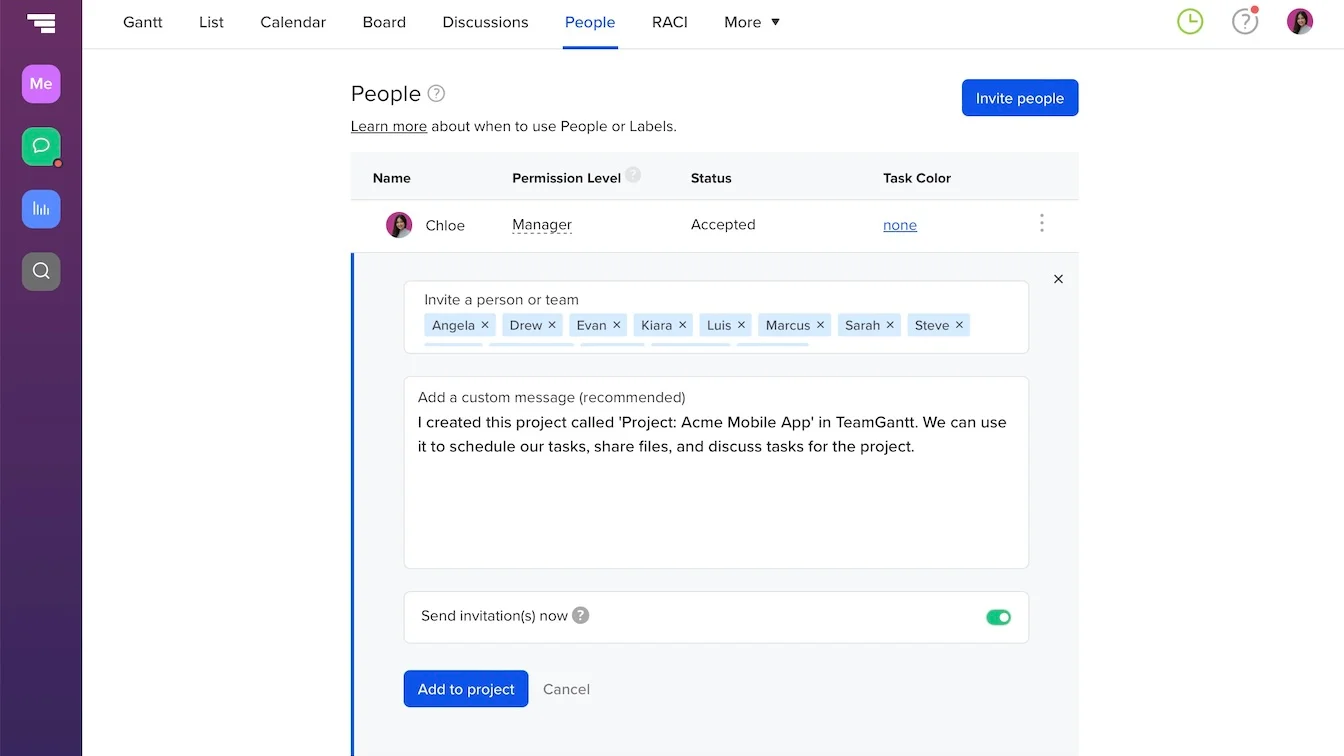The height and width of the screenshot is (756, 1344).
Task: Open the time tracking clock icon
Action: click(x=1189, y=21)
